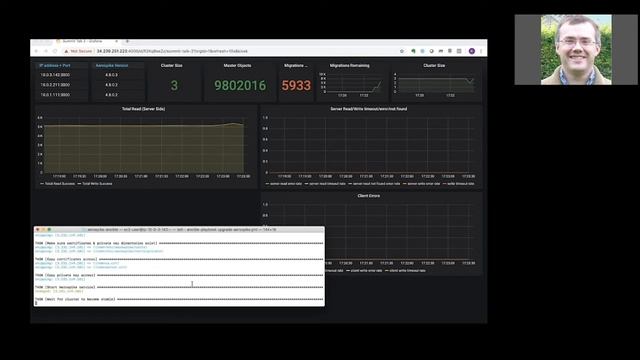640x360 pixels.
Task: Click version 4.8.0.3 in the 10.0.3.142 row
Action: [111, 75]
